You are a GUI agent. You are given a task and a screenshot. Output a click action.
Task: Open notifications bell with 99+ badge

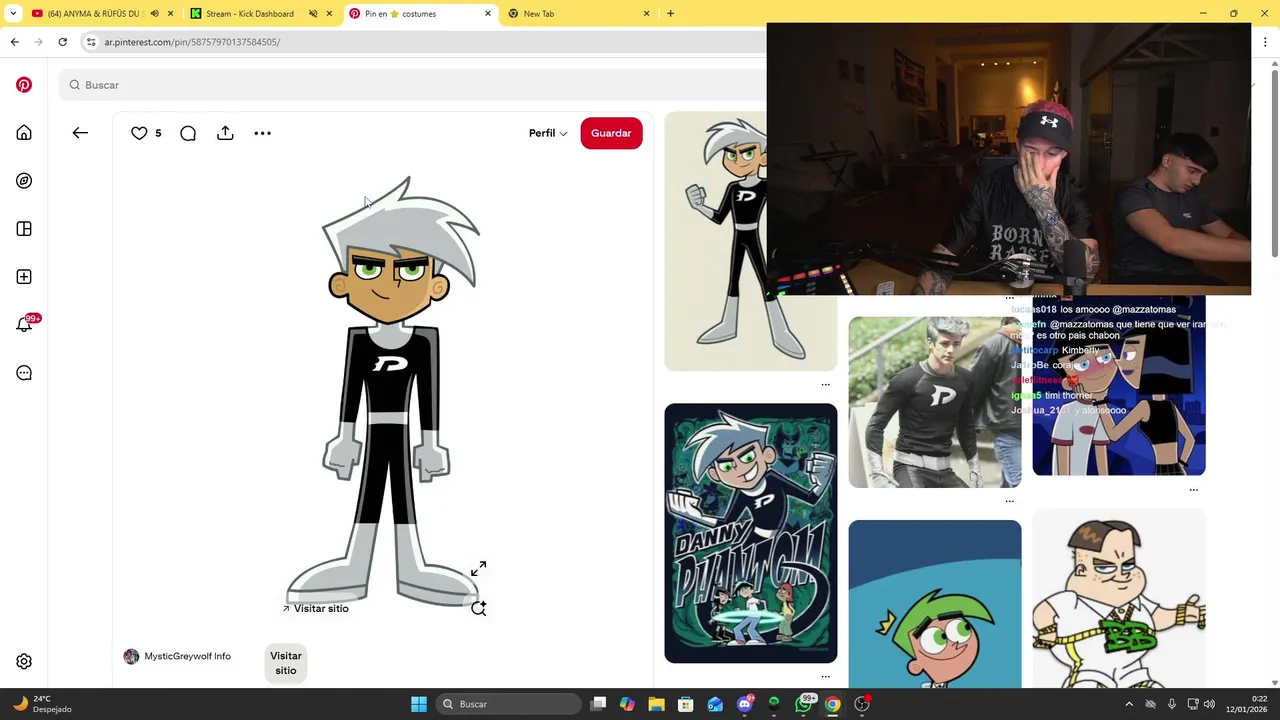coord(26,324)
